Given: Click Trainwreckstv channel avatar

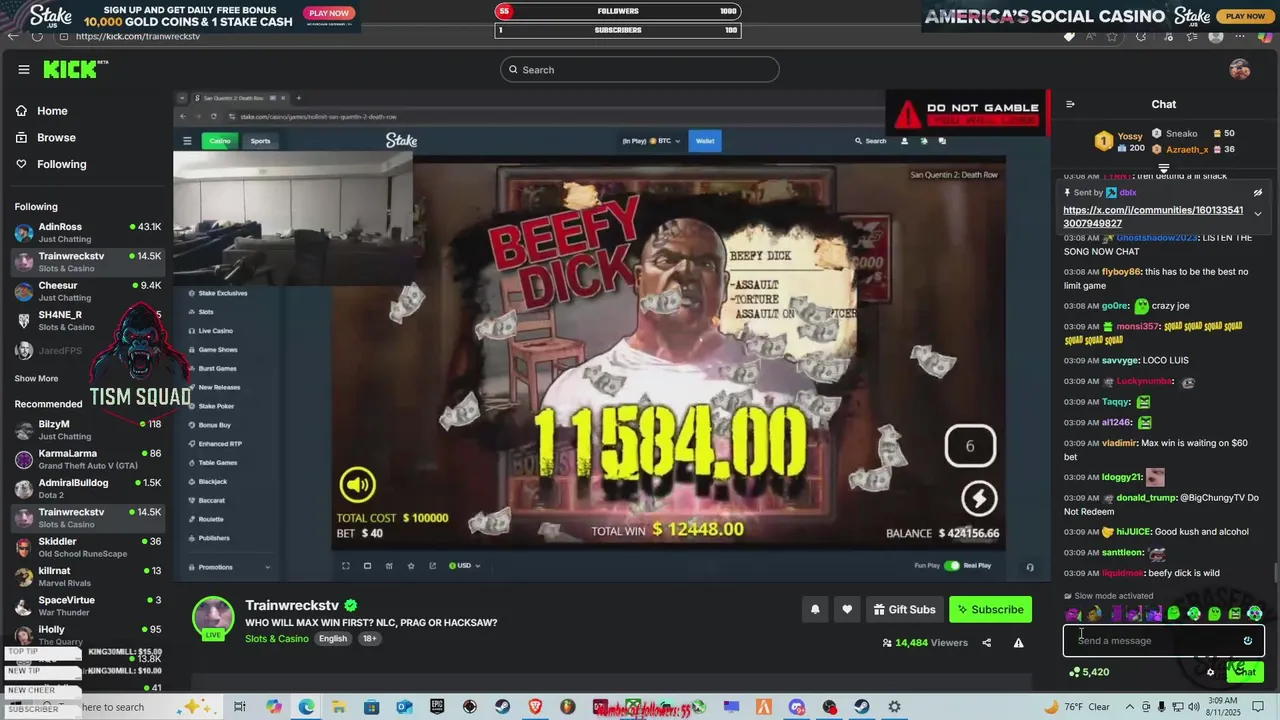Looking at the screenshot, I should tap(213, 617).
